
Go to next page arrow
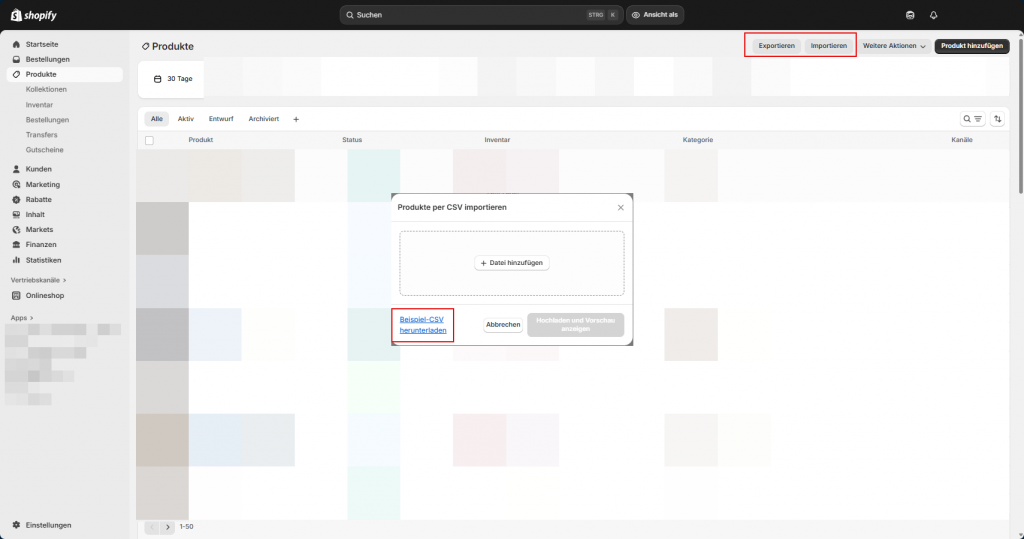(x=168, y=527)
